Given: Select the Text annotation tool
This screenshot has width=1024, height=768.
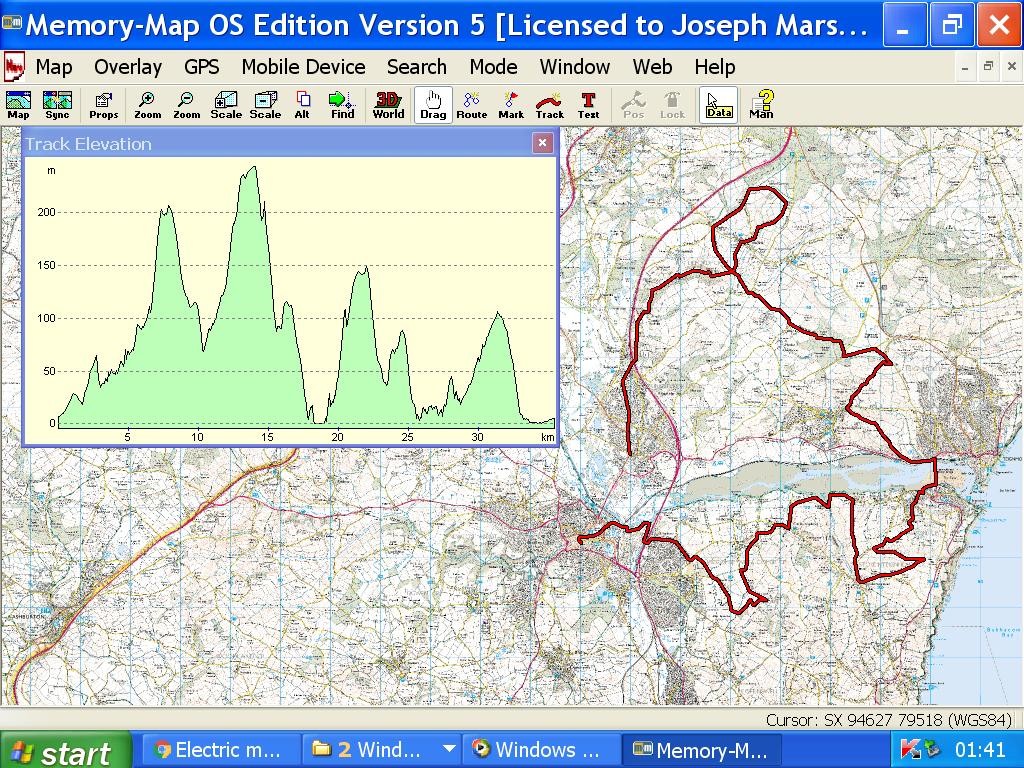Looking at the screenshot, I should [x=588, y=105].
